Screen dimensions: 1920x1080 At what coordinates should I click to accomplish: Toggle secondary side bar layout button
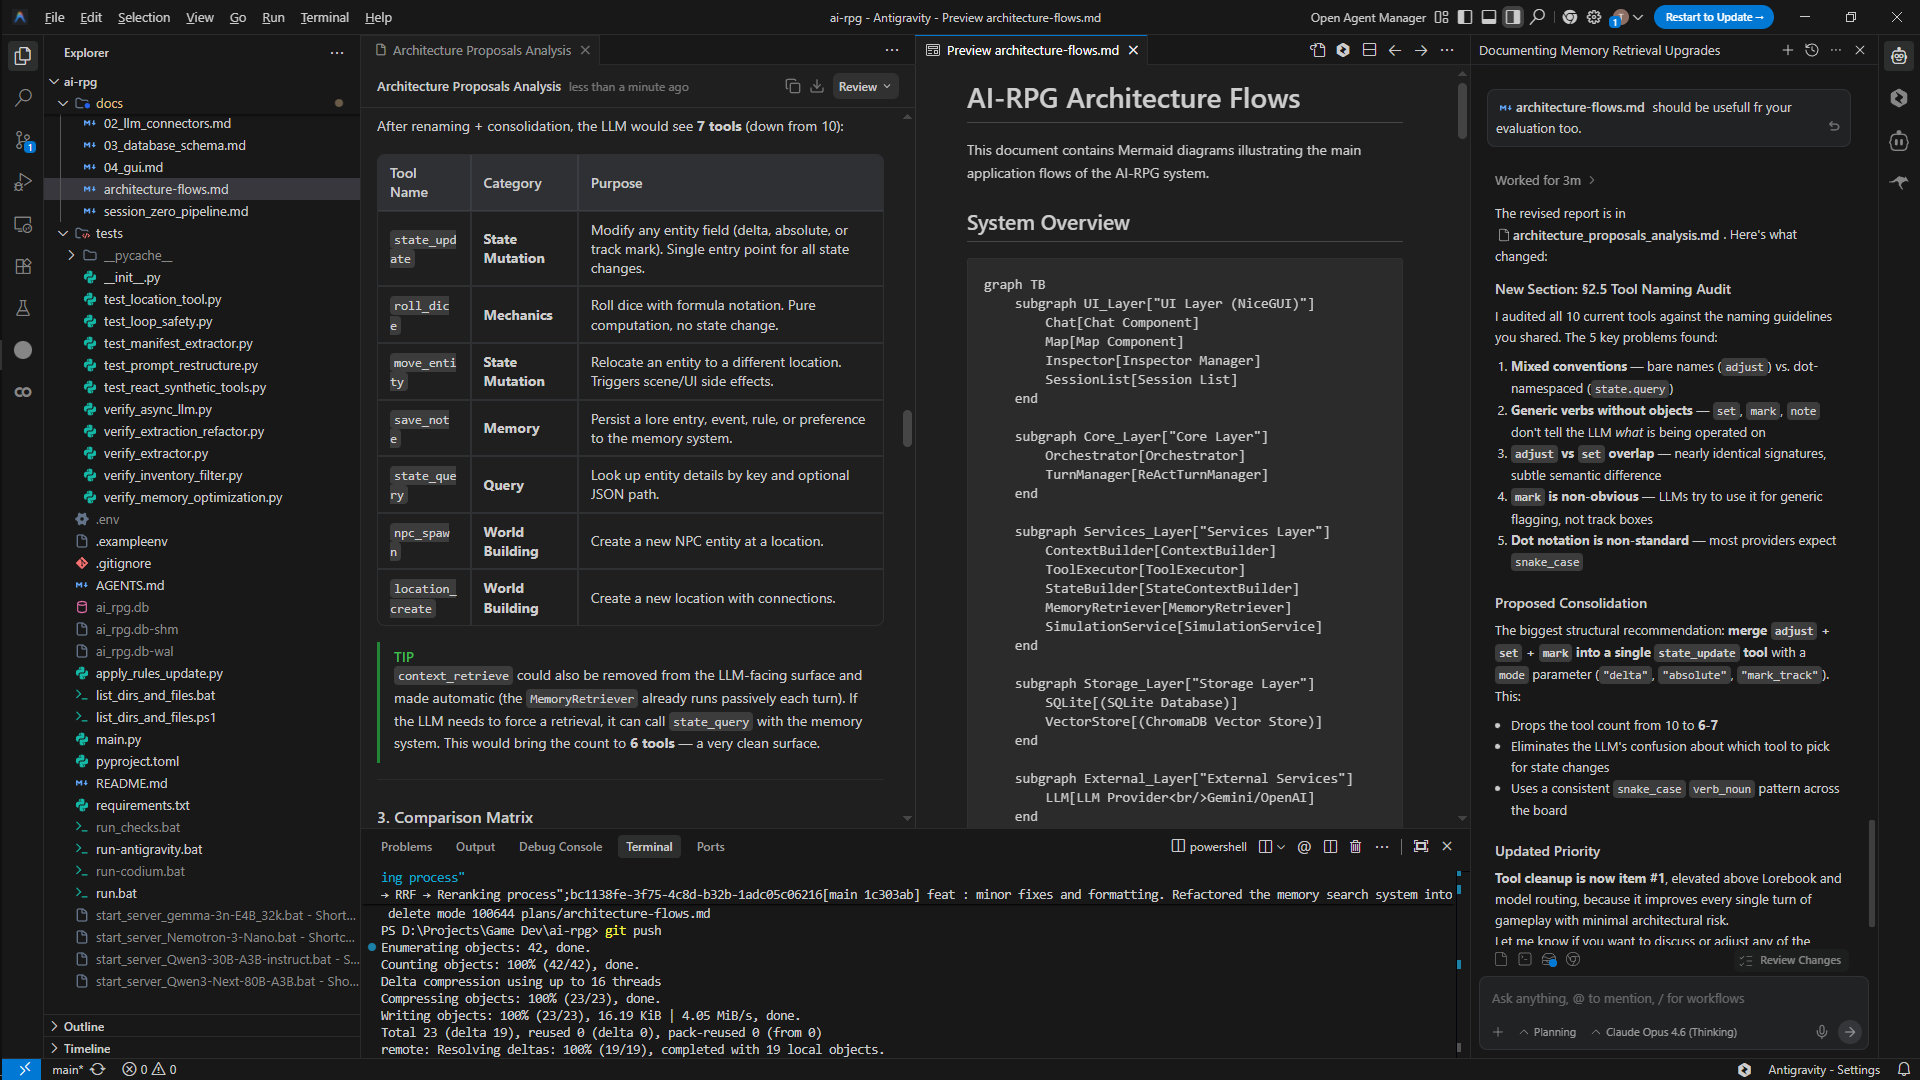coord(1513,17)
